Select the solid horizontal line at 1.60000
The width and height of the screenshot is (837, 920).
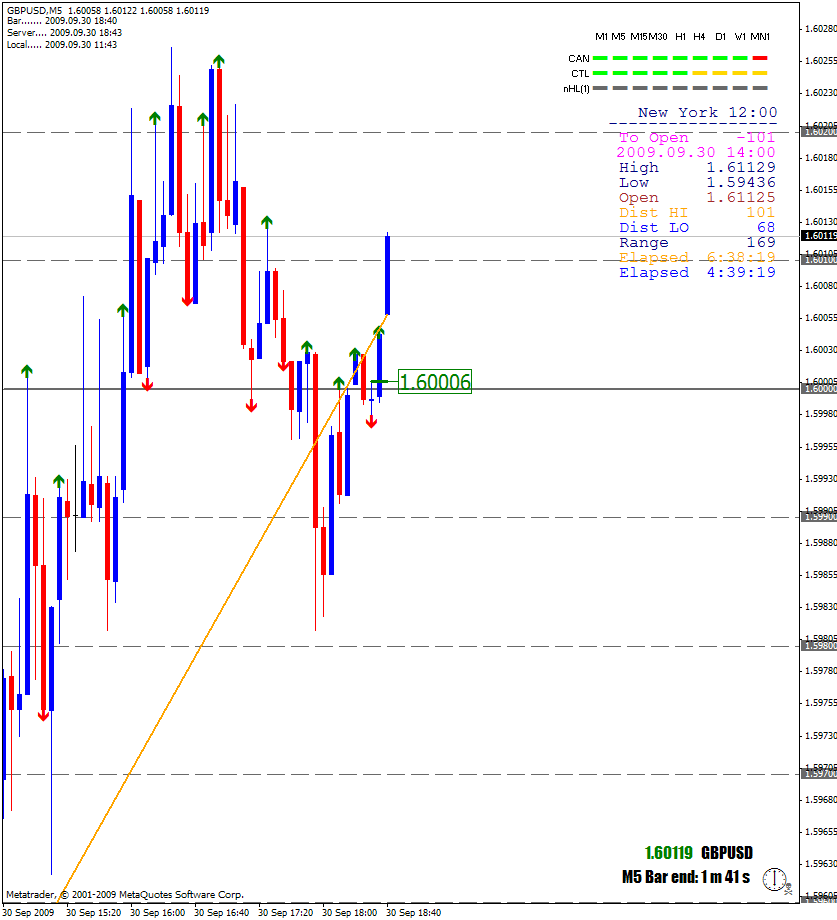click(401, 389)
